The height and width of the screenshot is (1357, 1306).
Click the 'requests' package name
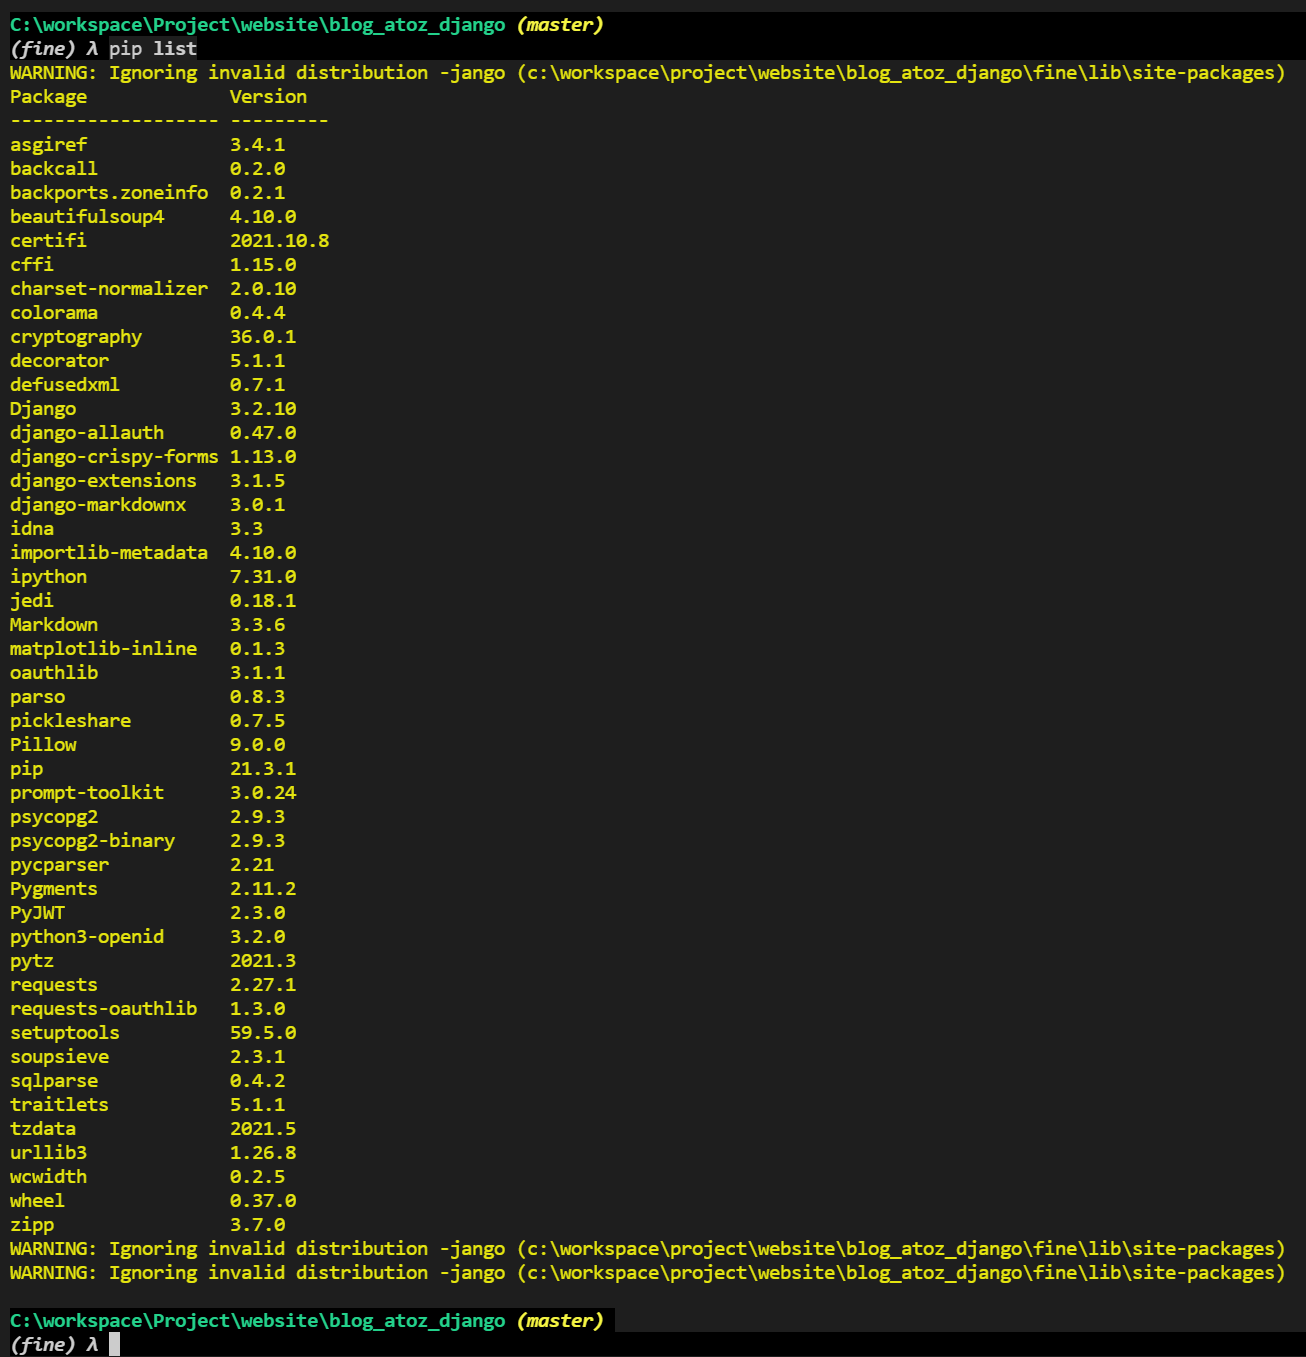pyautogui.click(x=54, y=985)
